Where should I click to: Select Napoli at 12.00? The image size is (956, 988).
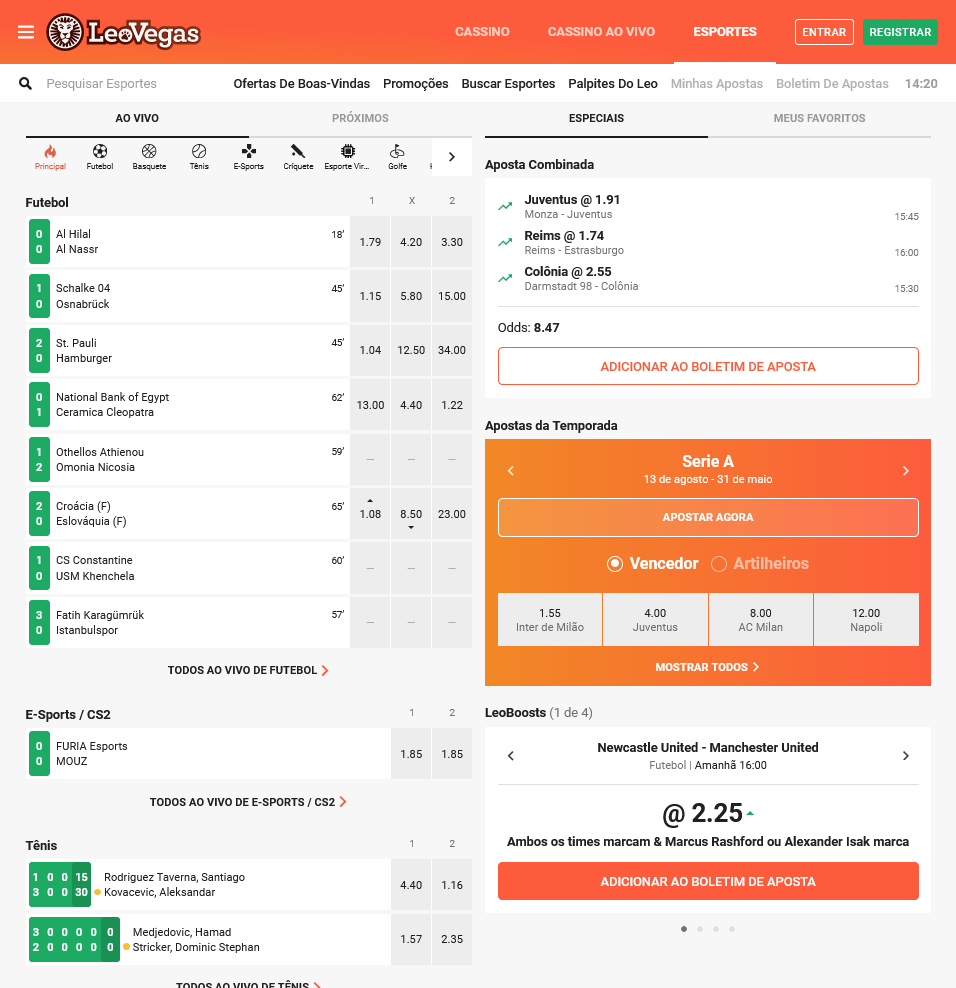[867, 619]
